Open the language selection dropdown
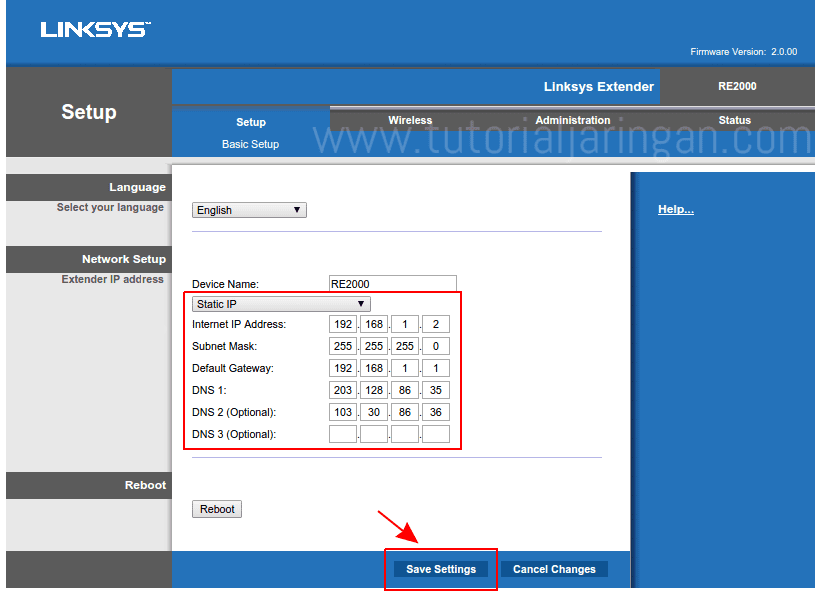Viewport: 820px width, 593px height. [x=248, y=210]
